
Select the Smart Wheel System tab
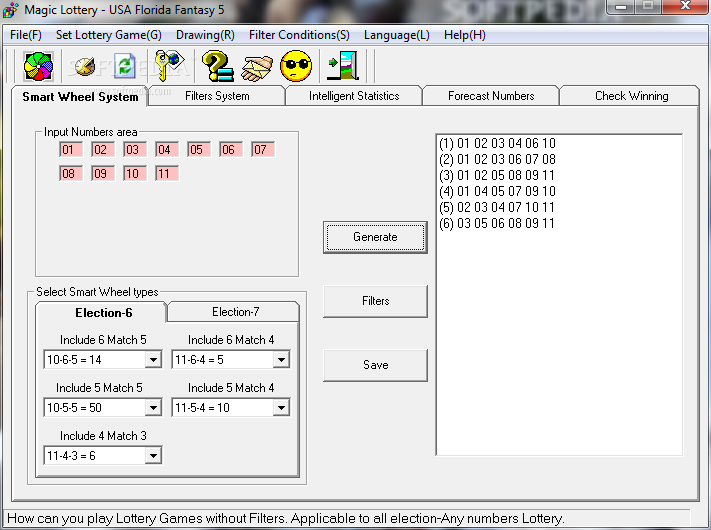pos(80,97)
